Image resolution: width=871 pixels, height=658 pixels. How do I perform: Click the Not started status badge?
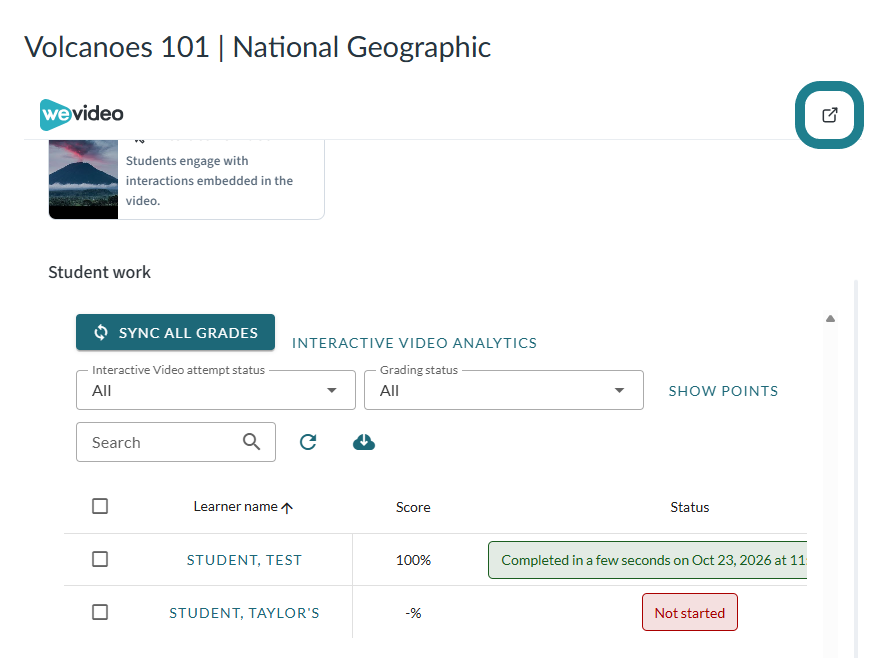pyautogui.click(x=690, y=612)
